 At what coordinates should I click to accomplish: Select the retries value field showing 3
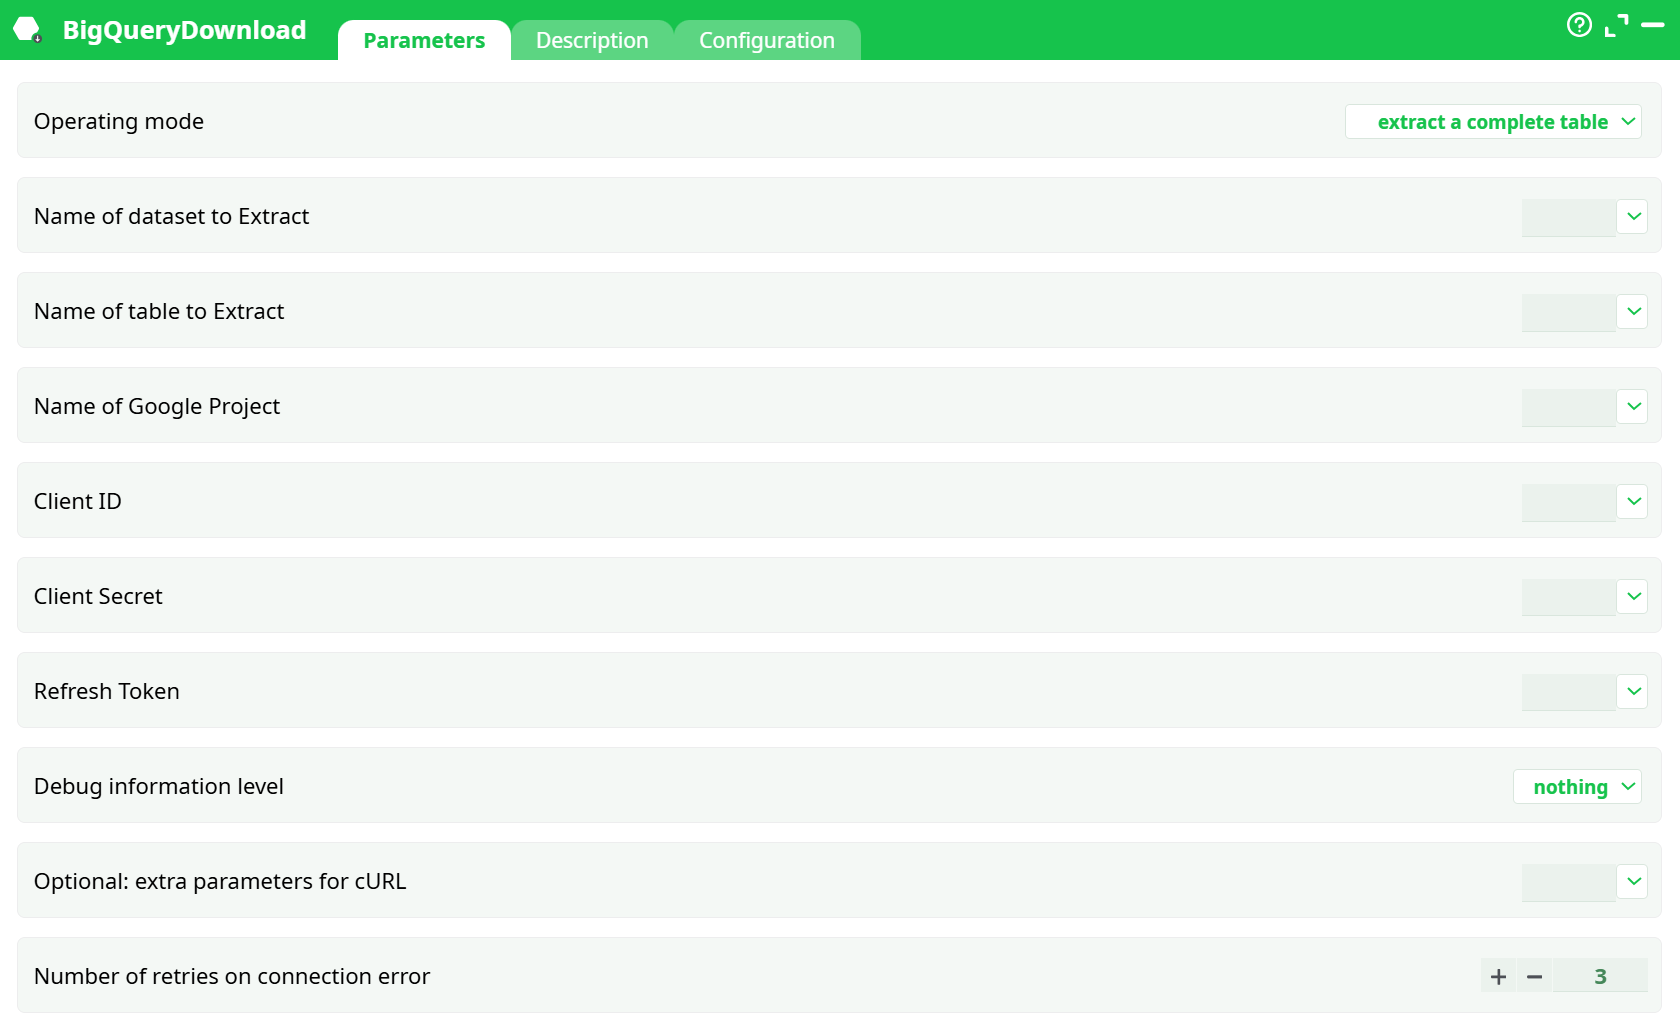[x=1601, y=976]
